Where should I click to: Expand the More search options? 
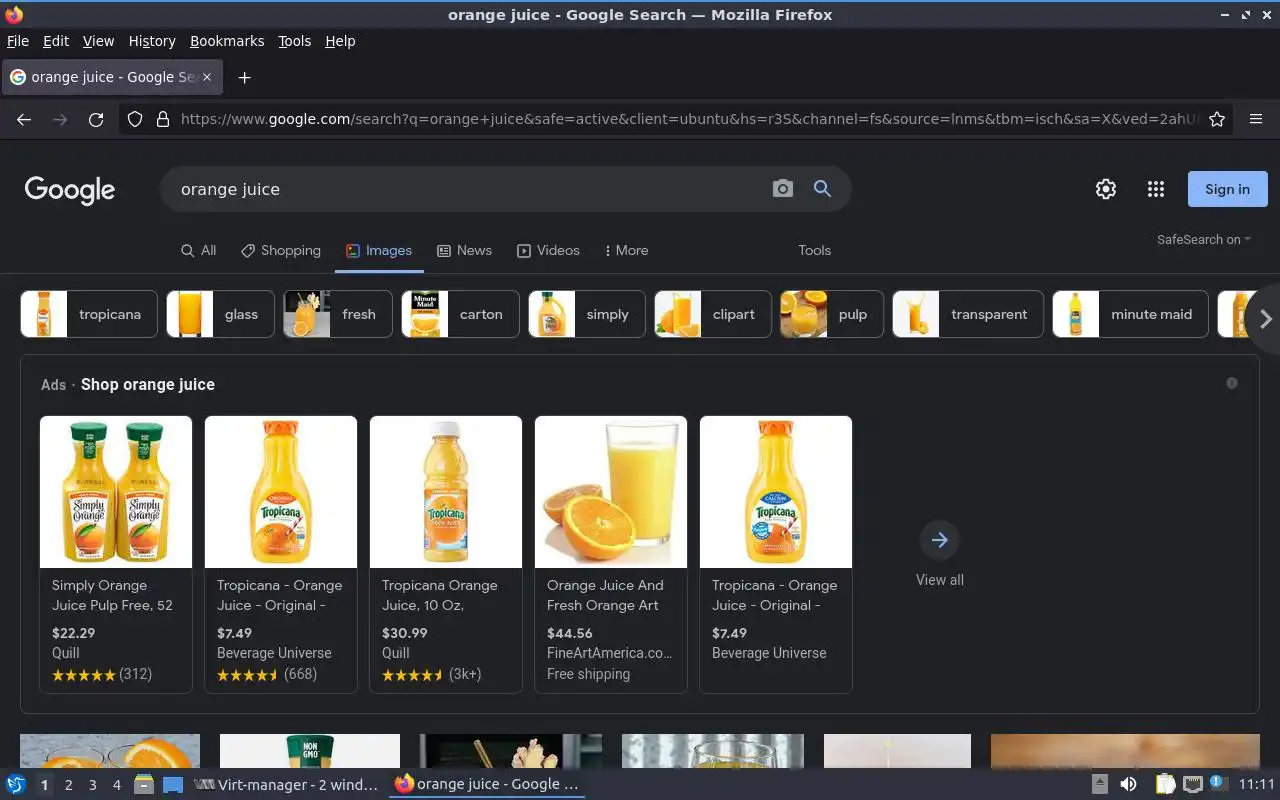click(627, 250)
